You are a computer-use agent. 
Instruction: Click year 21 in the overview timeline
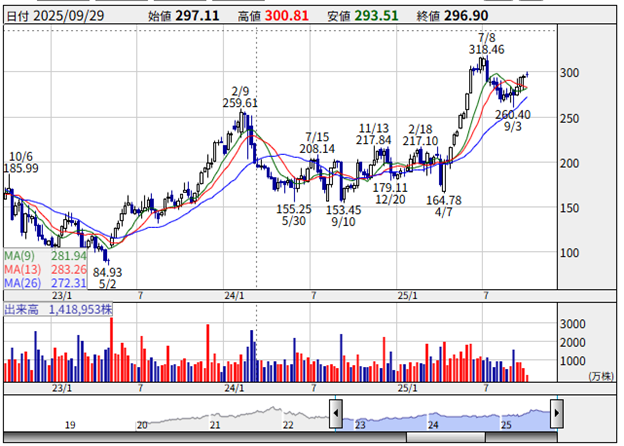[215, 425]
